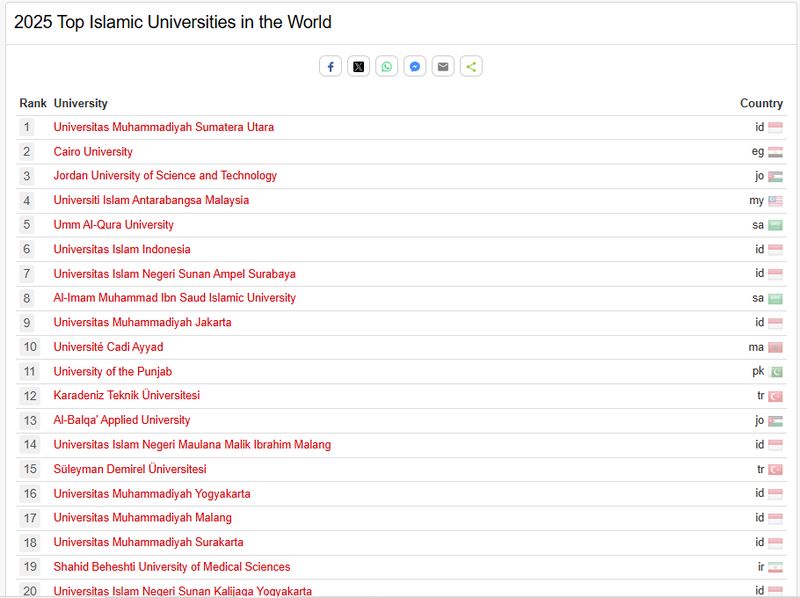Viewport: 800px width, 598px height.
Task: Click country code 'pk' for Punjab
Action: (x=758, y=371)
